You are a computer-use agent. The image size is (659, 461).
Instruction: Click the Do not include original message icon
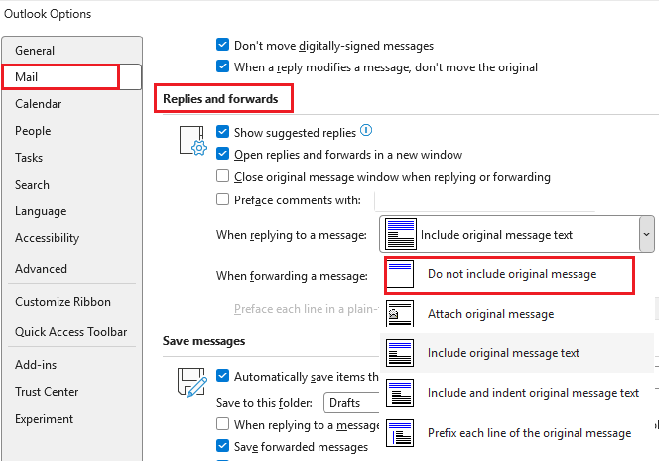click(400, 274)
